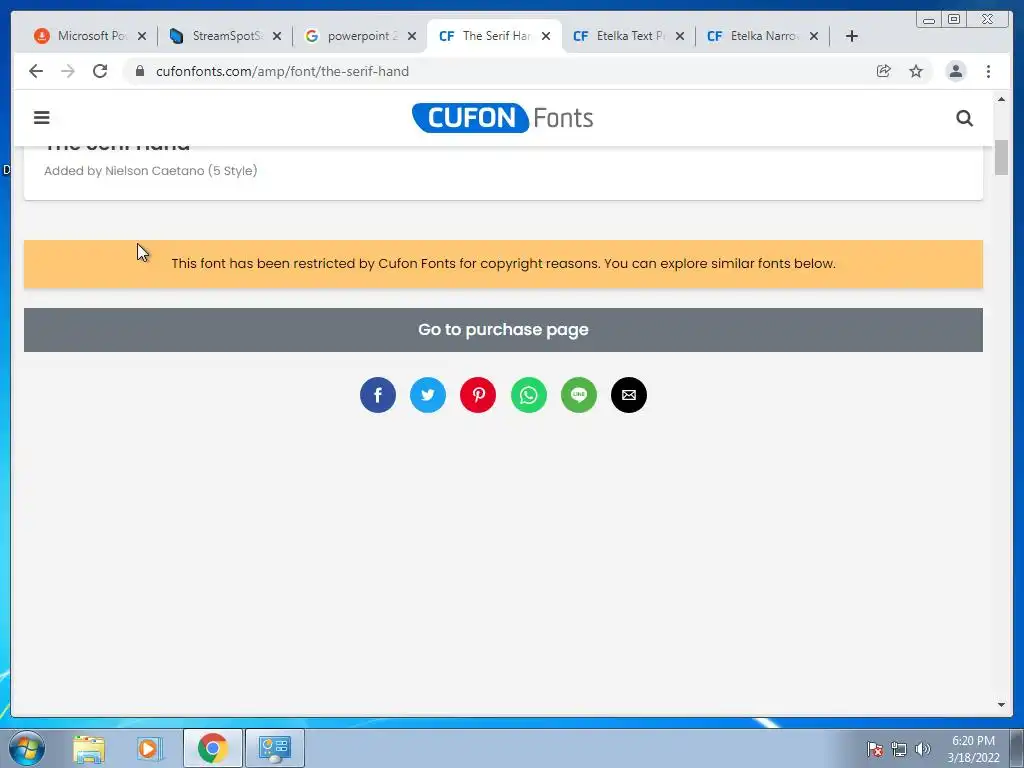This screenshot has height=768, width=1024.
Task: Click the scrollbar up arrow
Action: click(1001, 99)
